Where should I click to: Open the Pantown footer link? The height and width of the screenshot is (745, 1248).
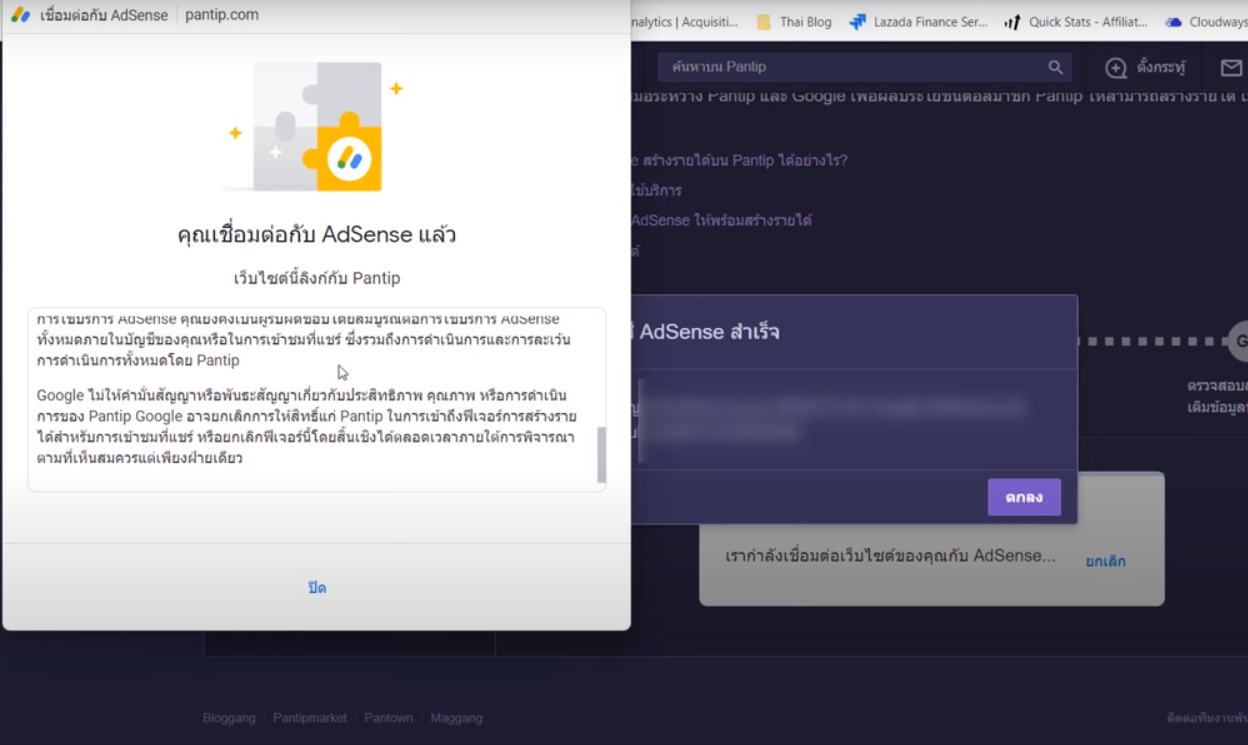click(388, 718)
